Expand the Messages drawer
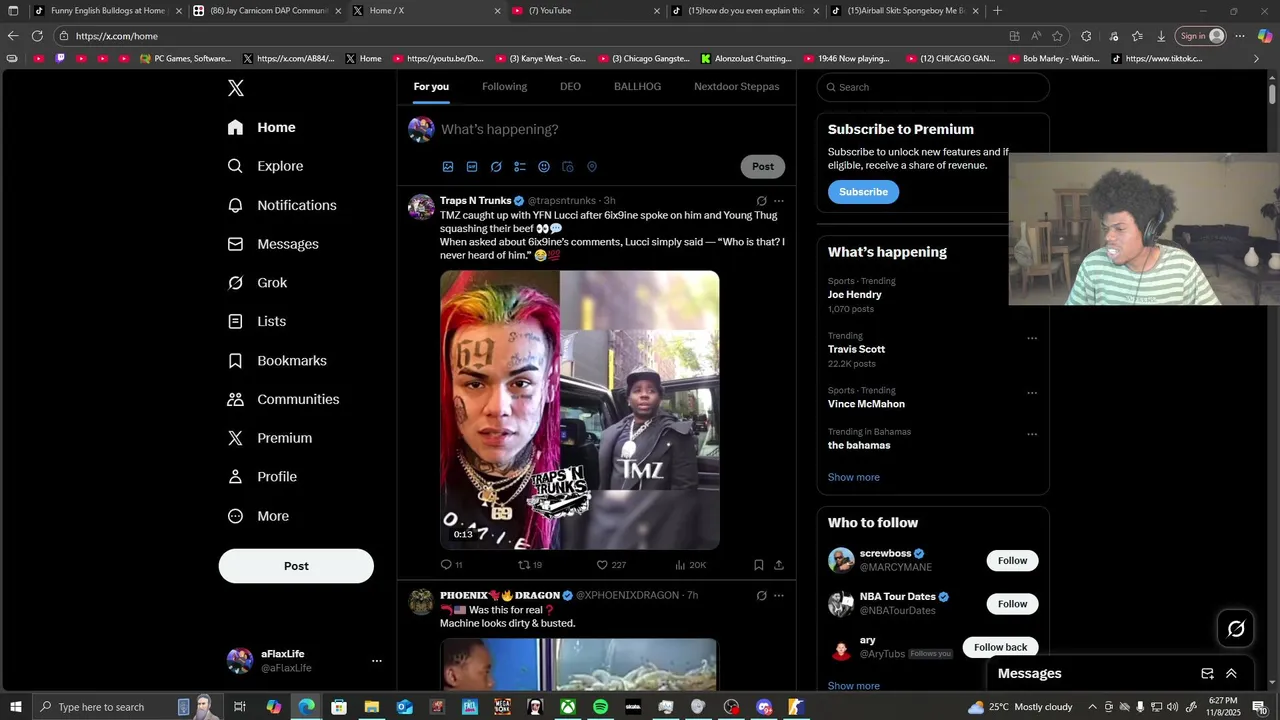Viewport: 1280px width, 720px height. tap(1231, 674)
